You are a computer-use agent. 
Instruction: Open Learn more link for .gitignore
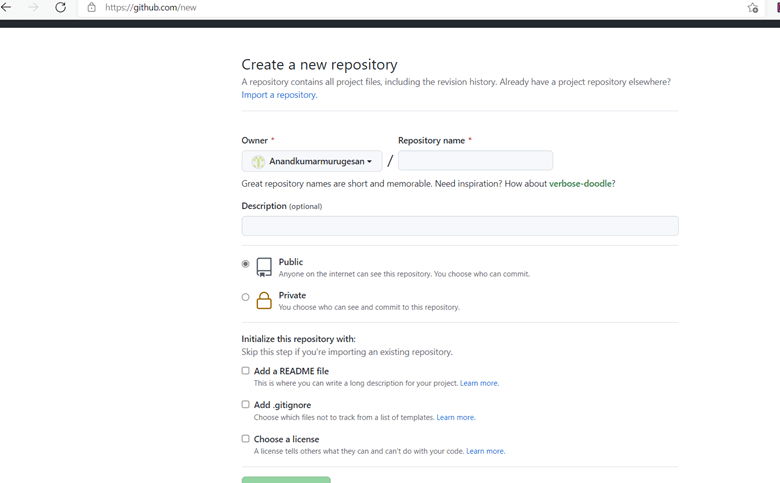tap(456, 417)
